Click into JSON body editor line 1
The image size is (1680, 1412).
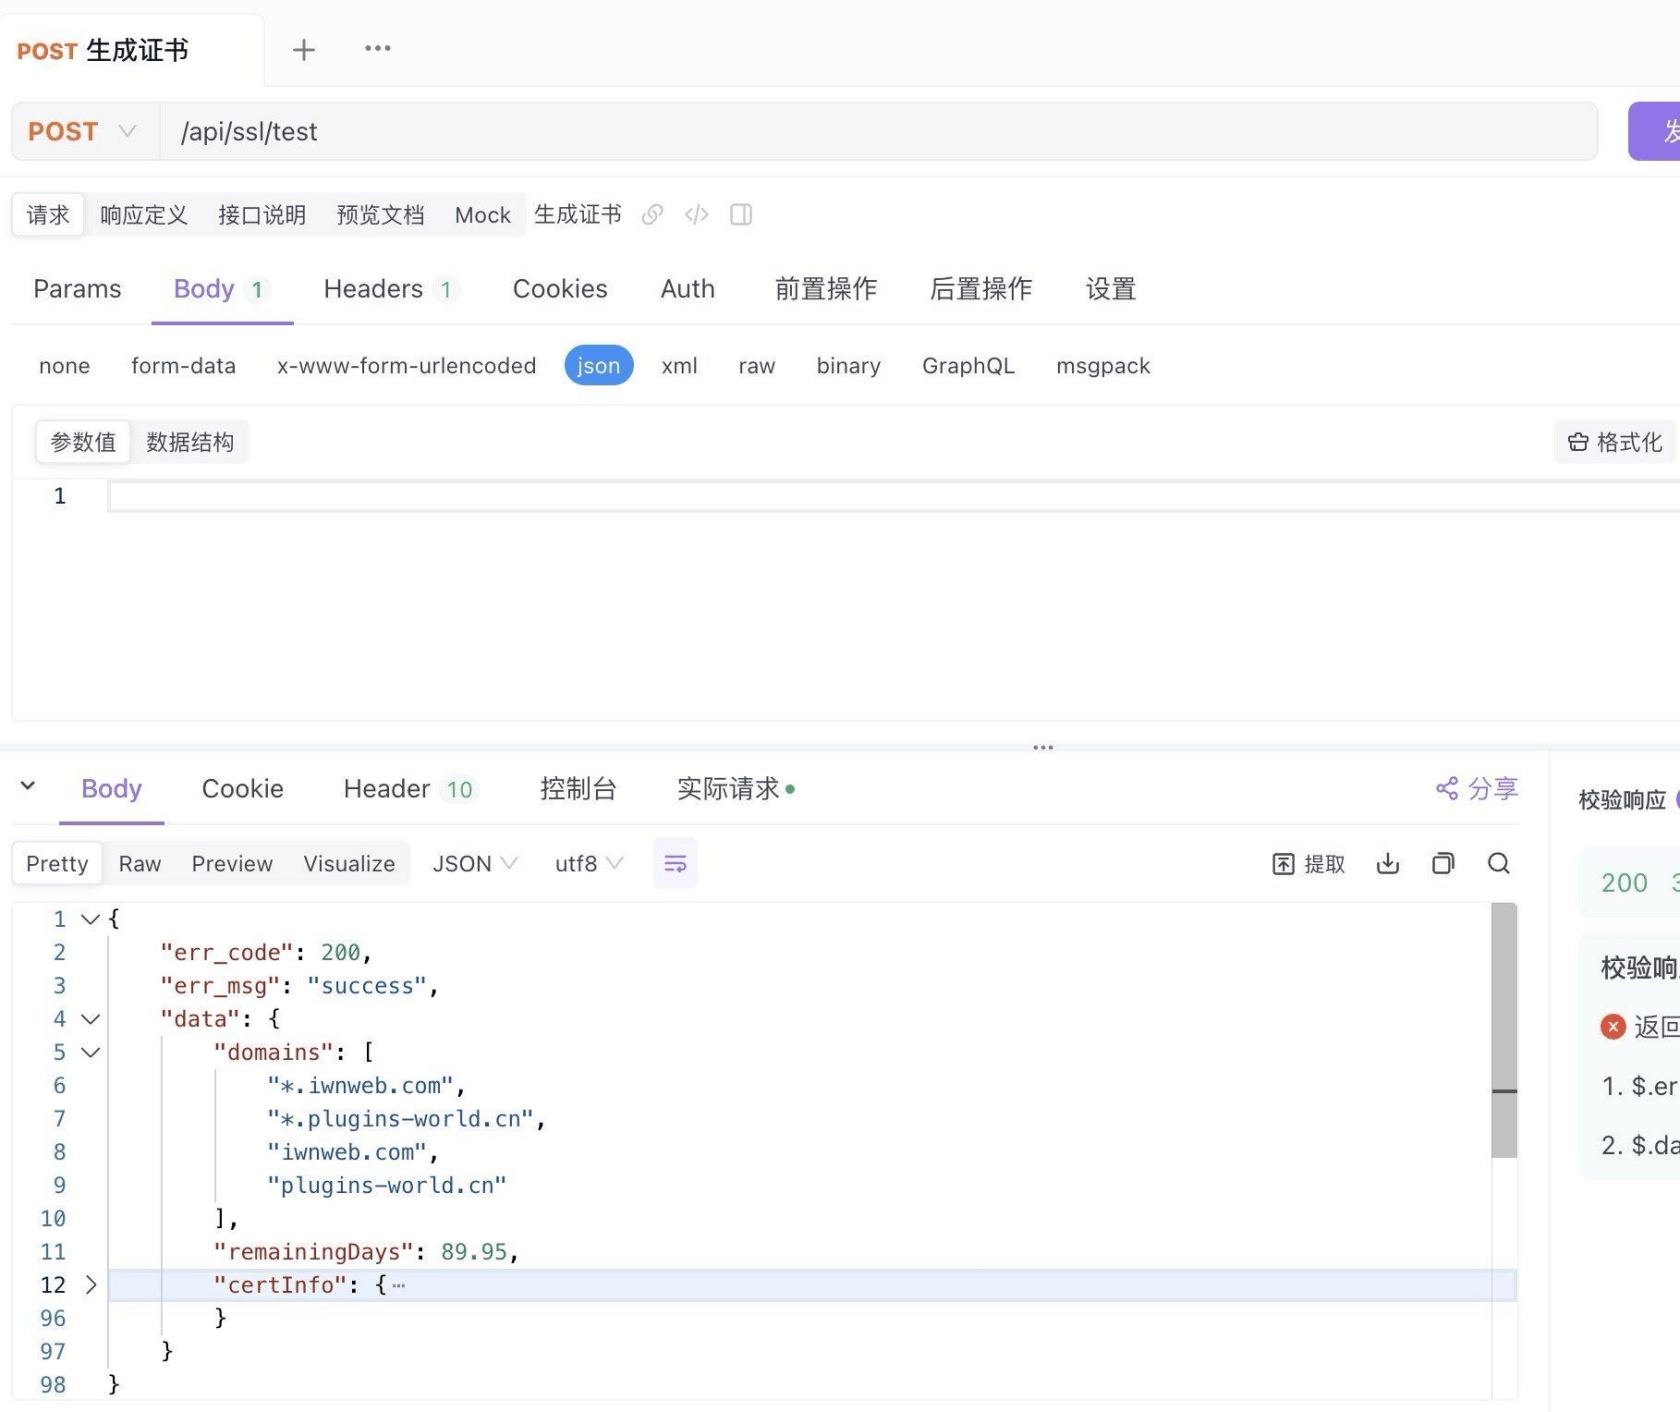[894, 496]
